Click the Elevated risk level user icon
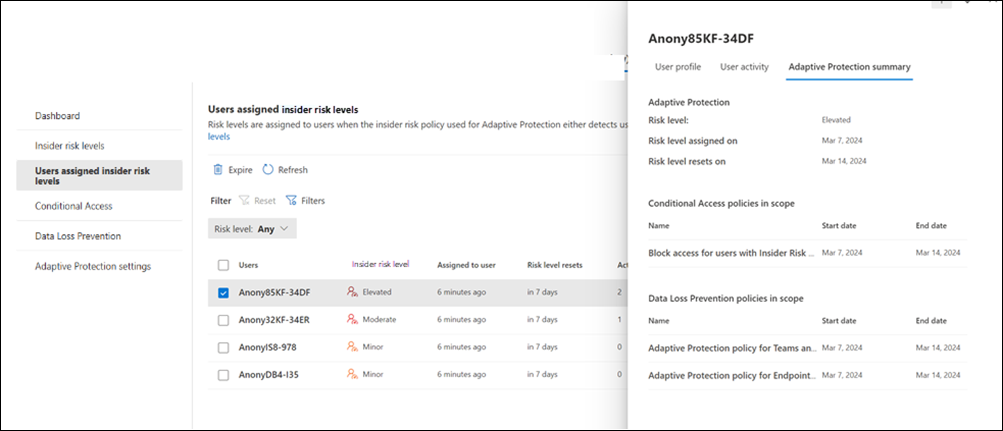 [352, 292]
